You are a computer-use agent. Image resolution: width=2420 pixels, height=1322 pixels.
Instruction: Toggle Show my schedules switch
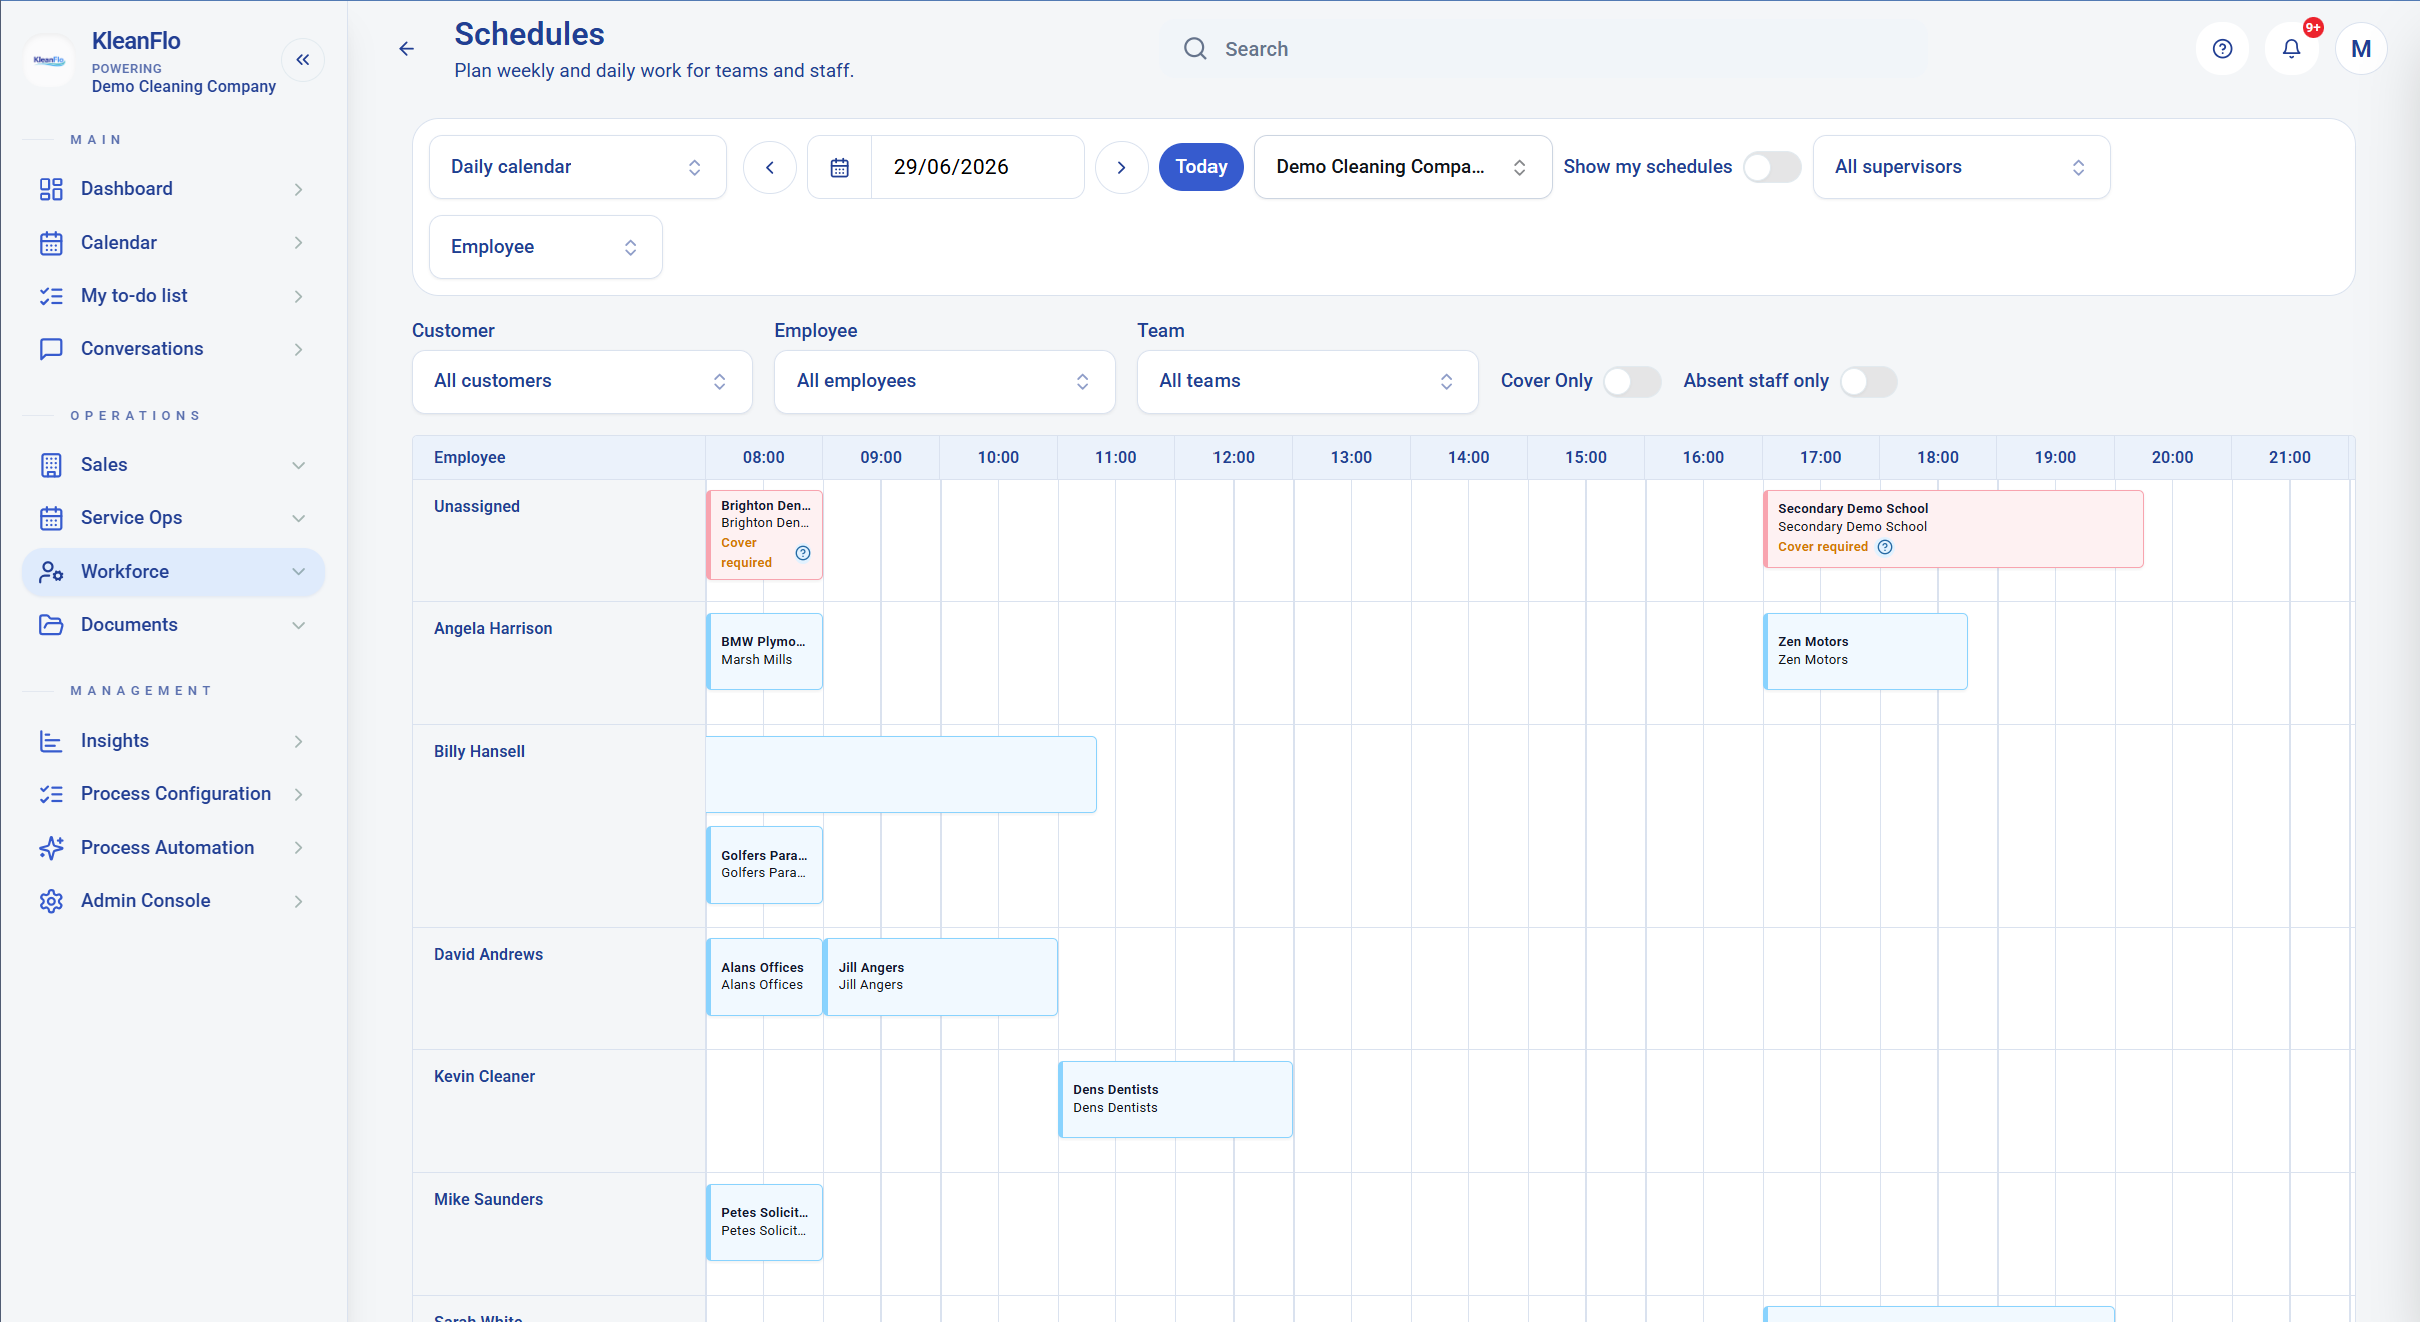1771,167
